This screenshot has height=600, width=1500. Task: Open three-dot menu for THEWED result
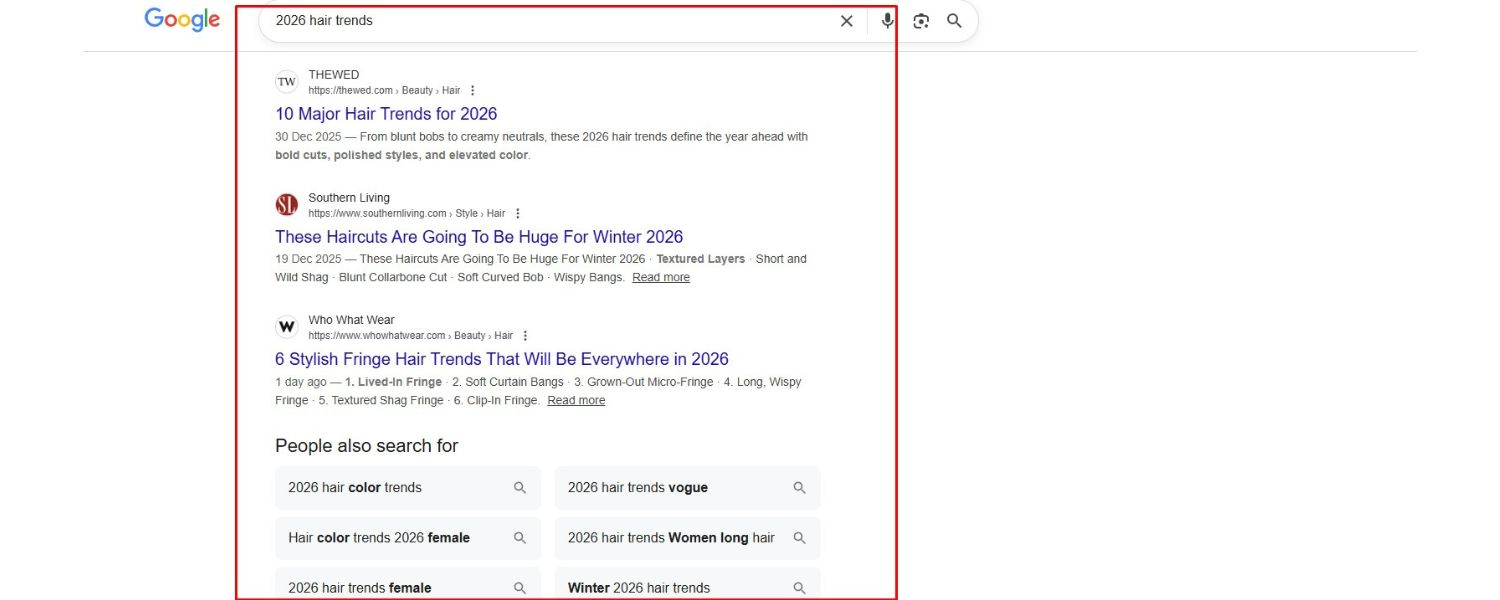pyautogui.click(x=473, y=91)
